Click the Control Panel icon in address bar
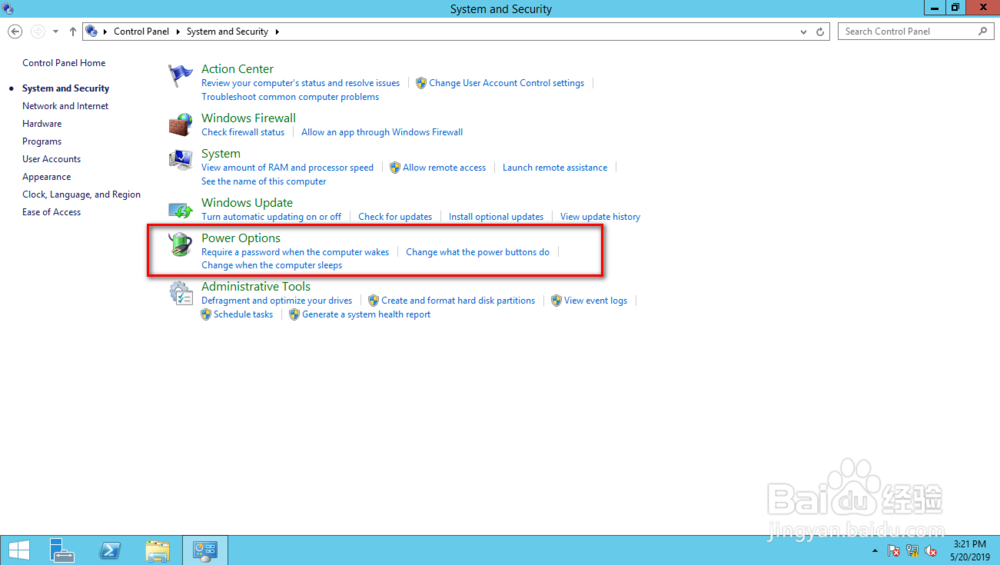 tap(92, 31)
